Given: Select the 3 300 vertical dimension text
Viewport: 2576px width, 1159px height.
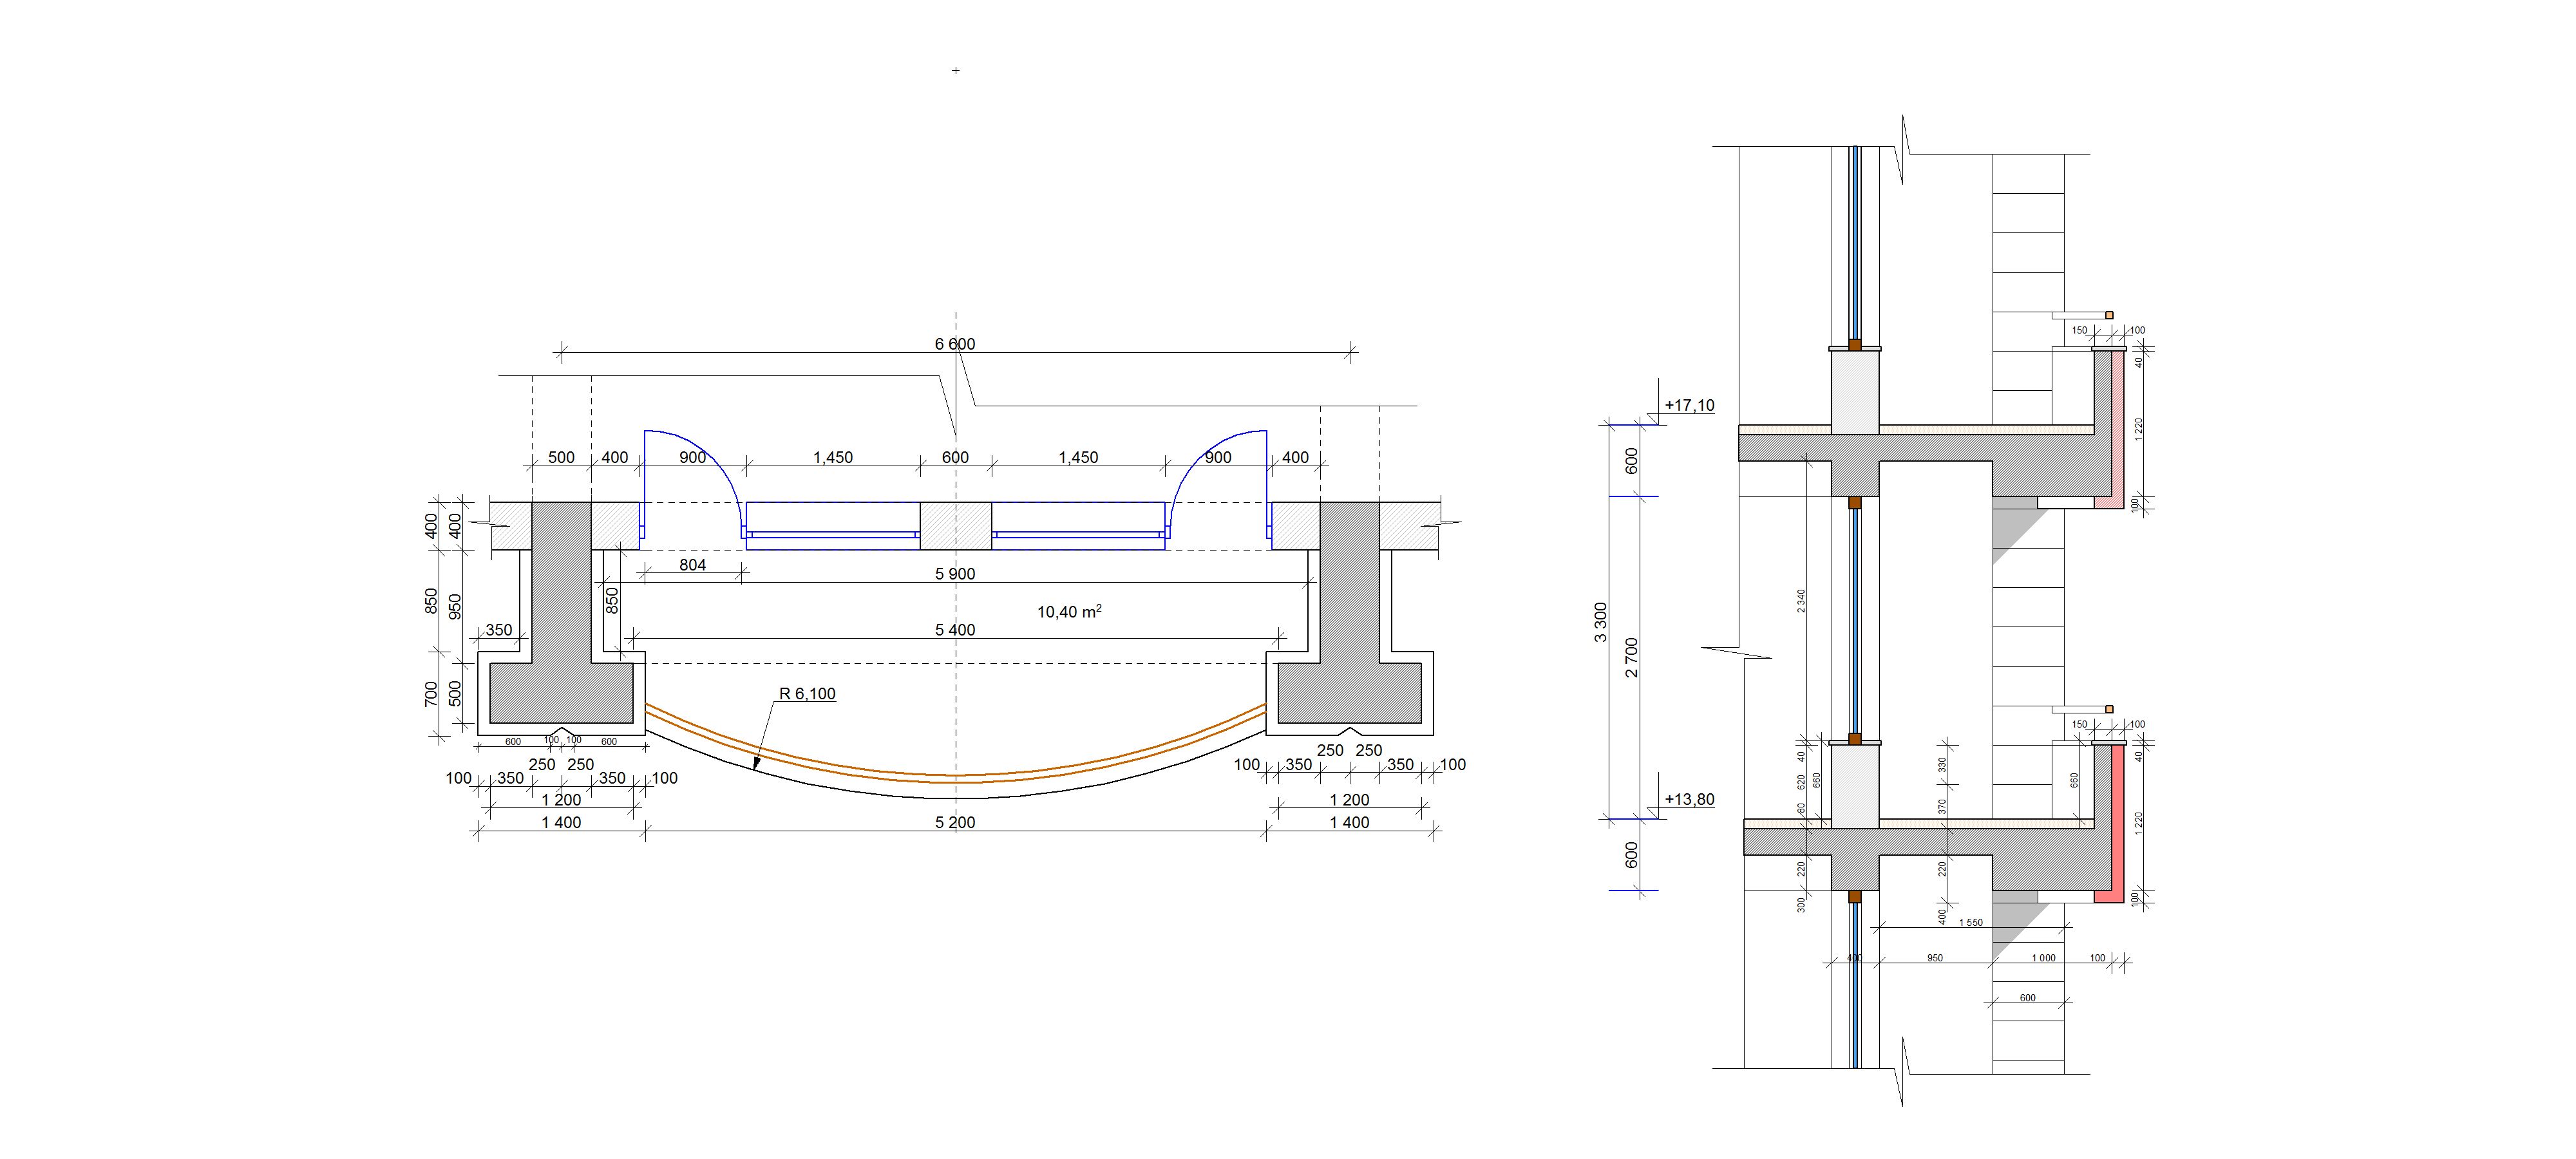Looking at the screenshot, I should pos(1601,622).
